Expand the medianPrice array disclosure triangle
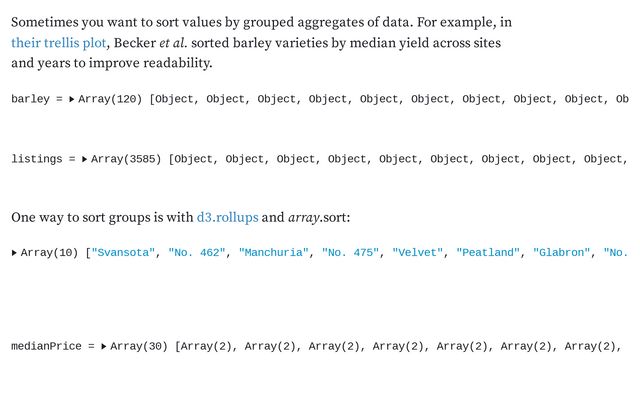The height and width of the screenshot is (400, 640). (103, 346)
